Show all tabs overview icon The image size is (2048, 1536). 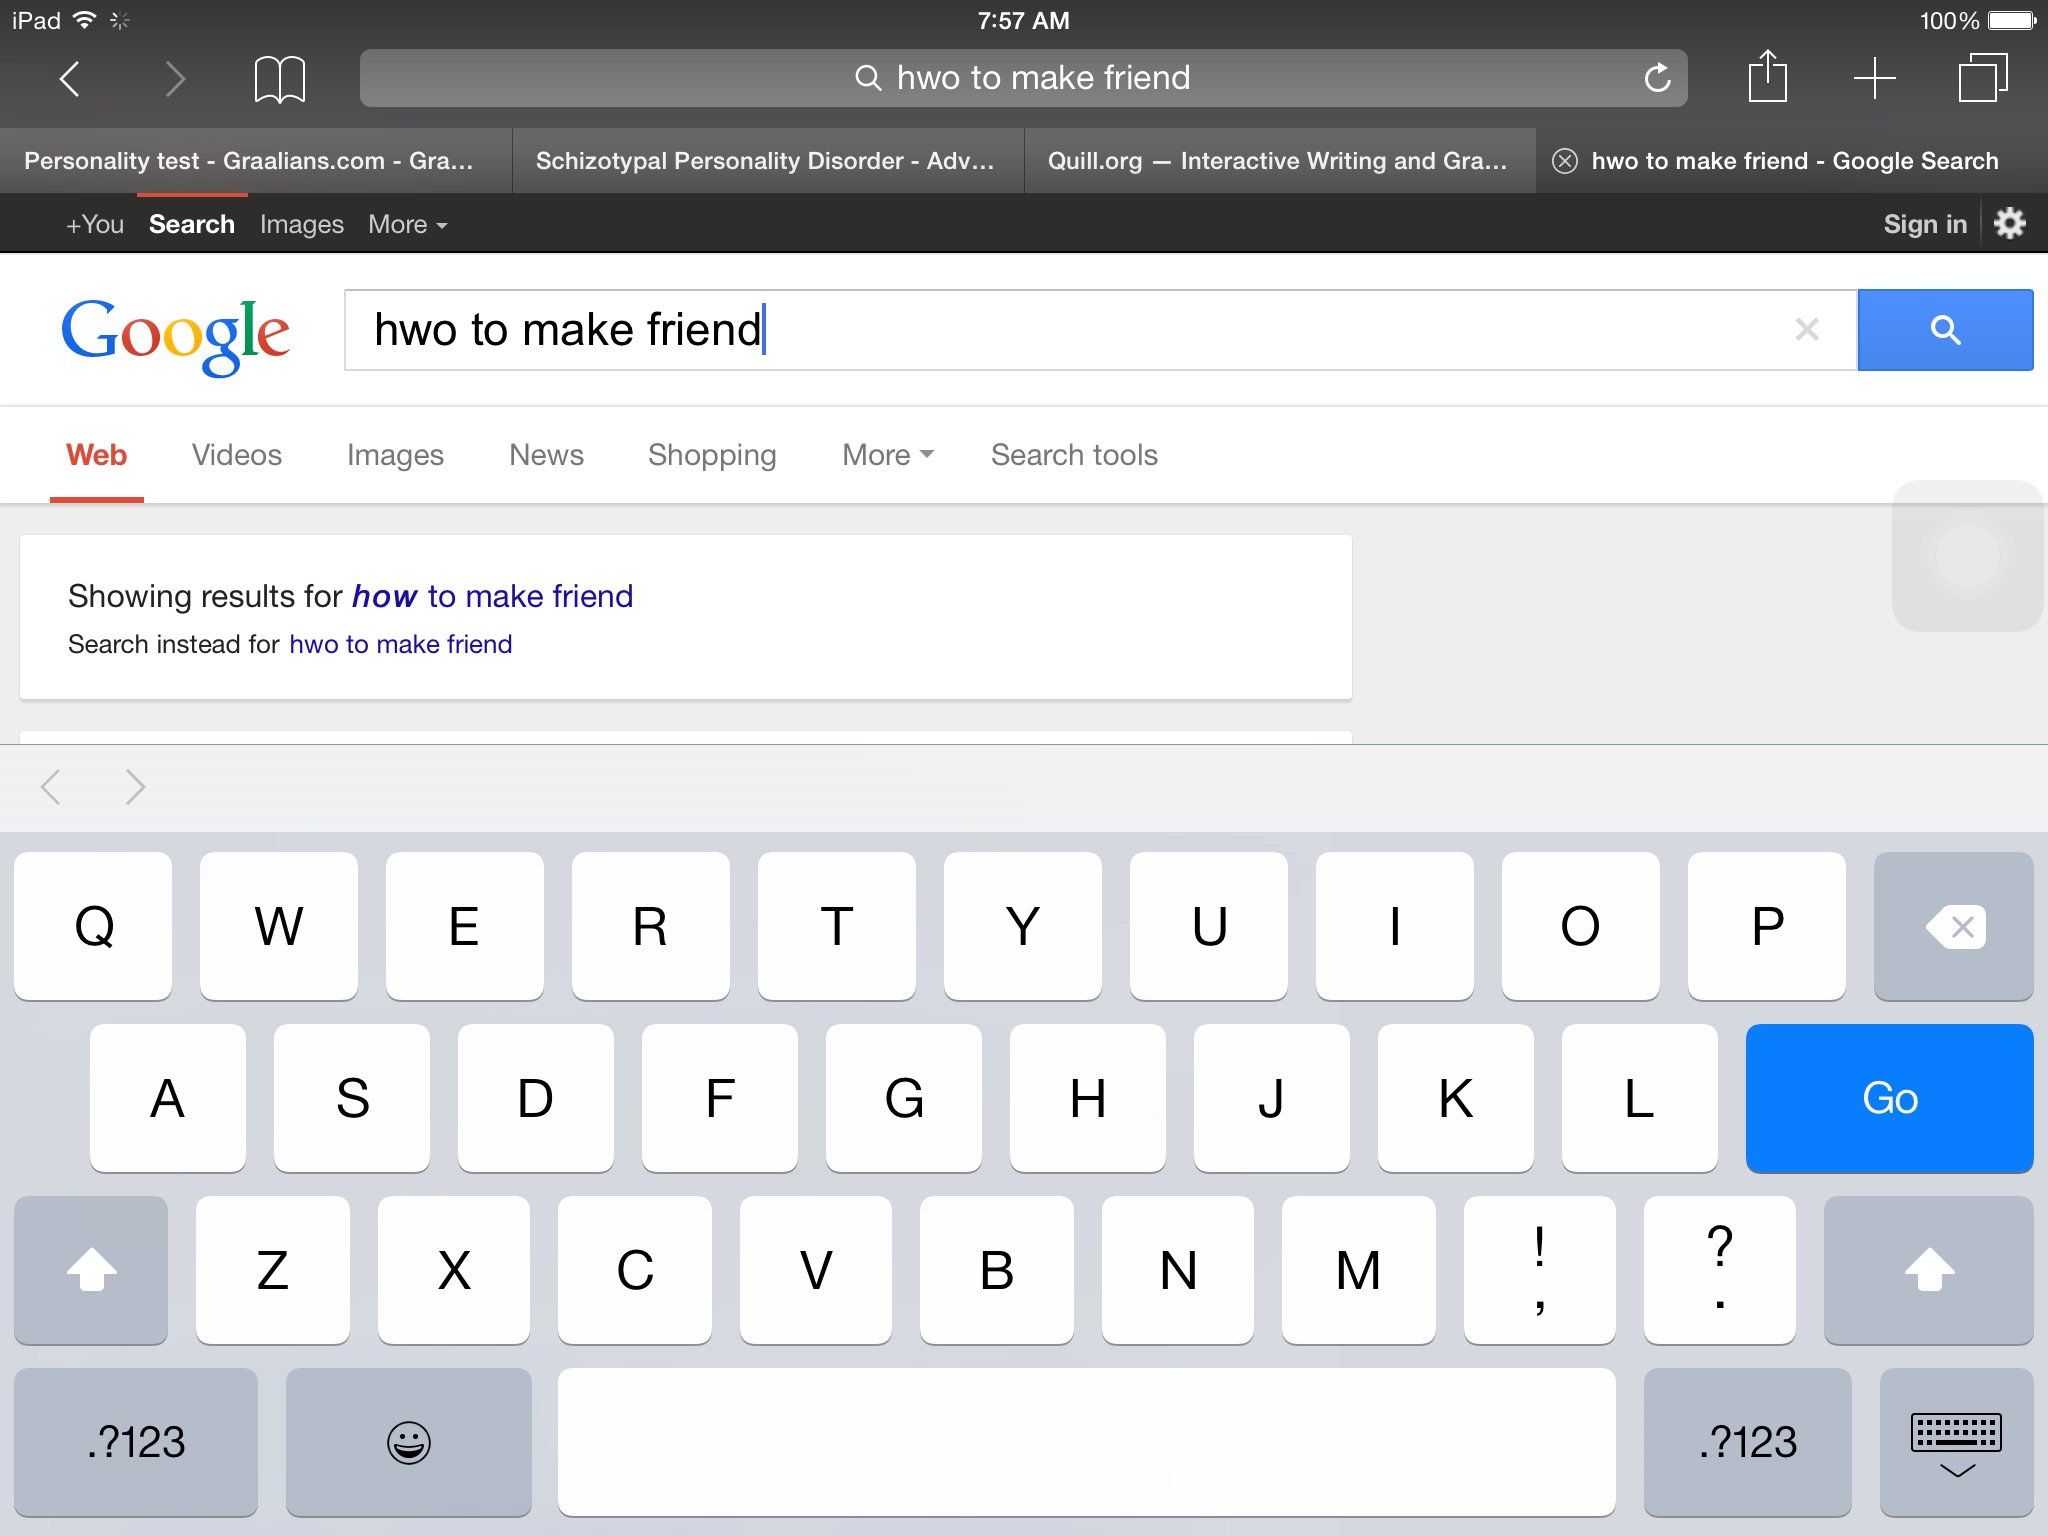[1982, 78]
